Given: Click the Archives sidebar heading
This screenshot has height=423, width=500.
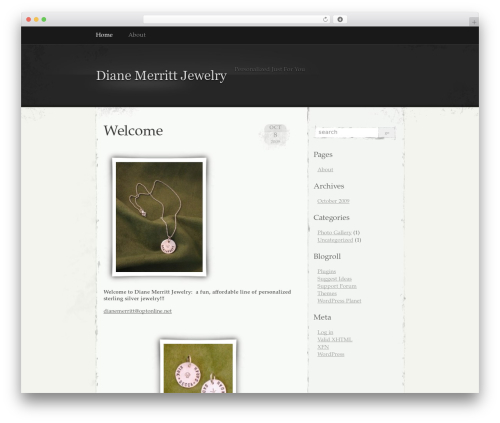Looking at the screenshot, I should point(329,186).
